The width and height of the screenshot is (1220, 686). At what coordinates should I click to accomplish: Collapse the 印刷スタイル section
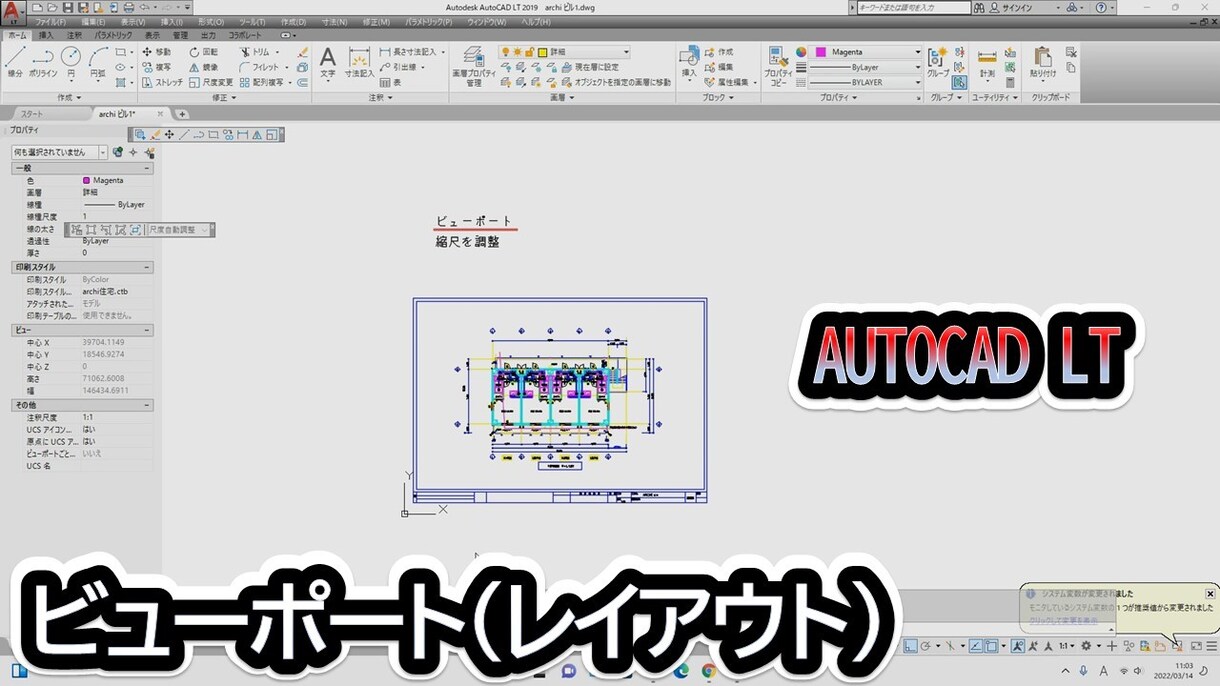click(148, 268)
